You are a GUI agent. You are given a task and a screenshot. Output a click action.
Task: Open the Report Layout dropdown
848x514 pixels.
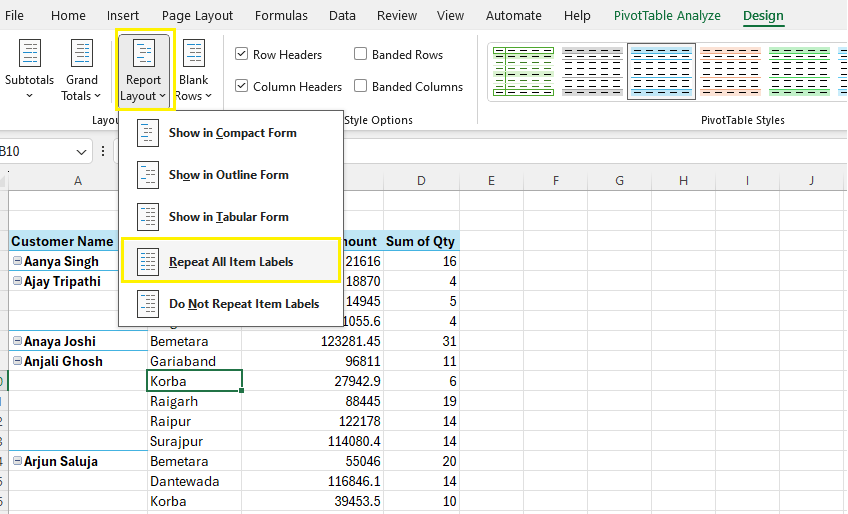(x=144, y=69)
